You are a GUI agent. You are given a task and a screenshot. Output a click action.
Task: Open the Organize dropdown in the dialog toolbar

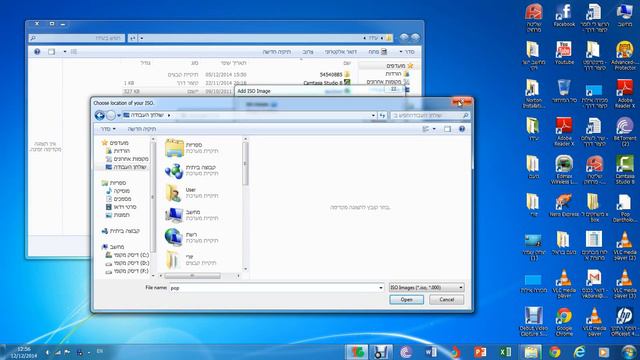point(108,129)
